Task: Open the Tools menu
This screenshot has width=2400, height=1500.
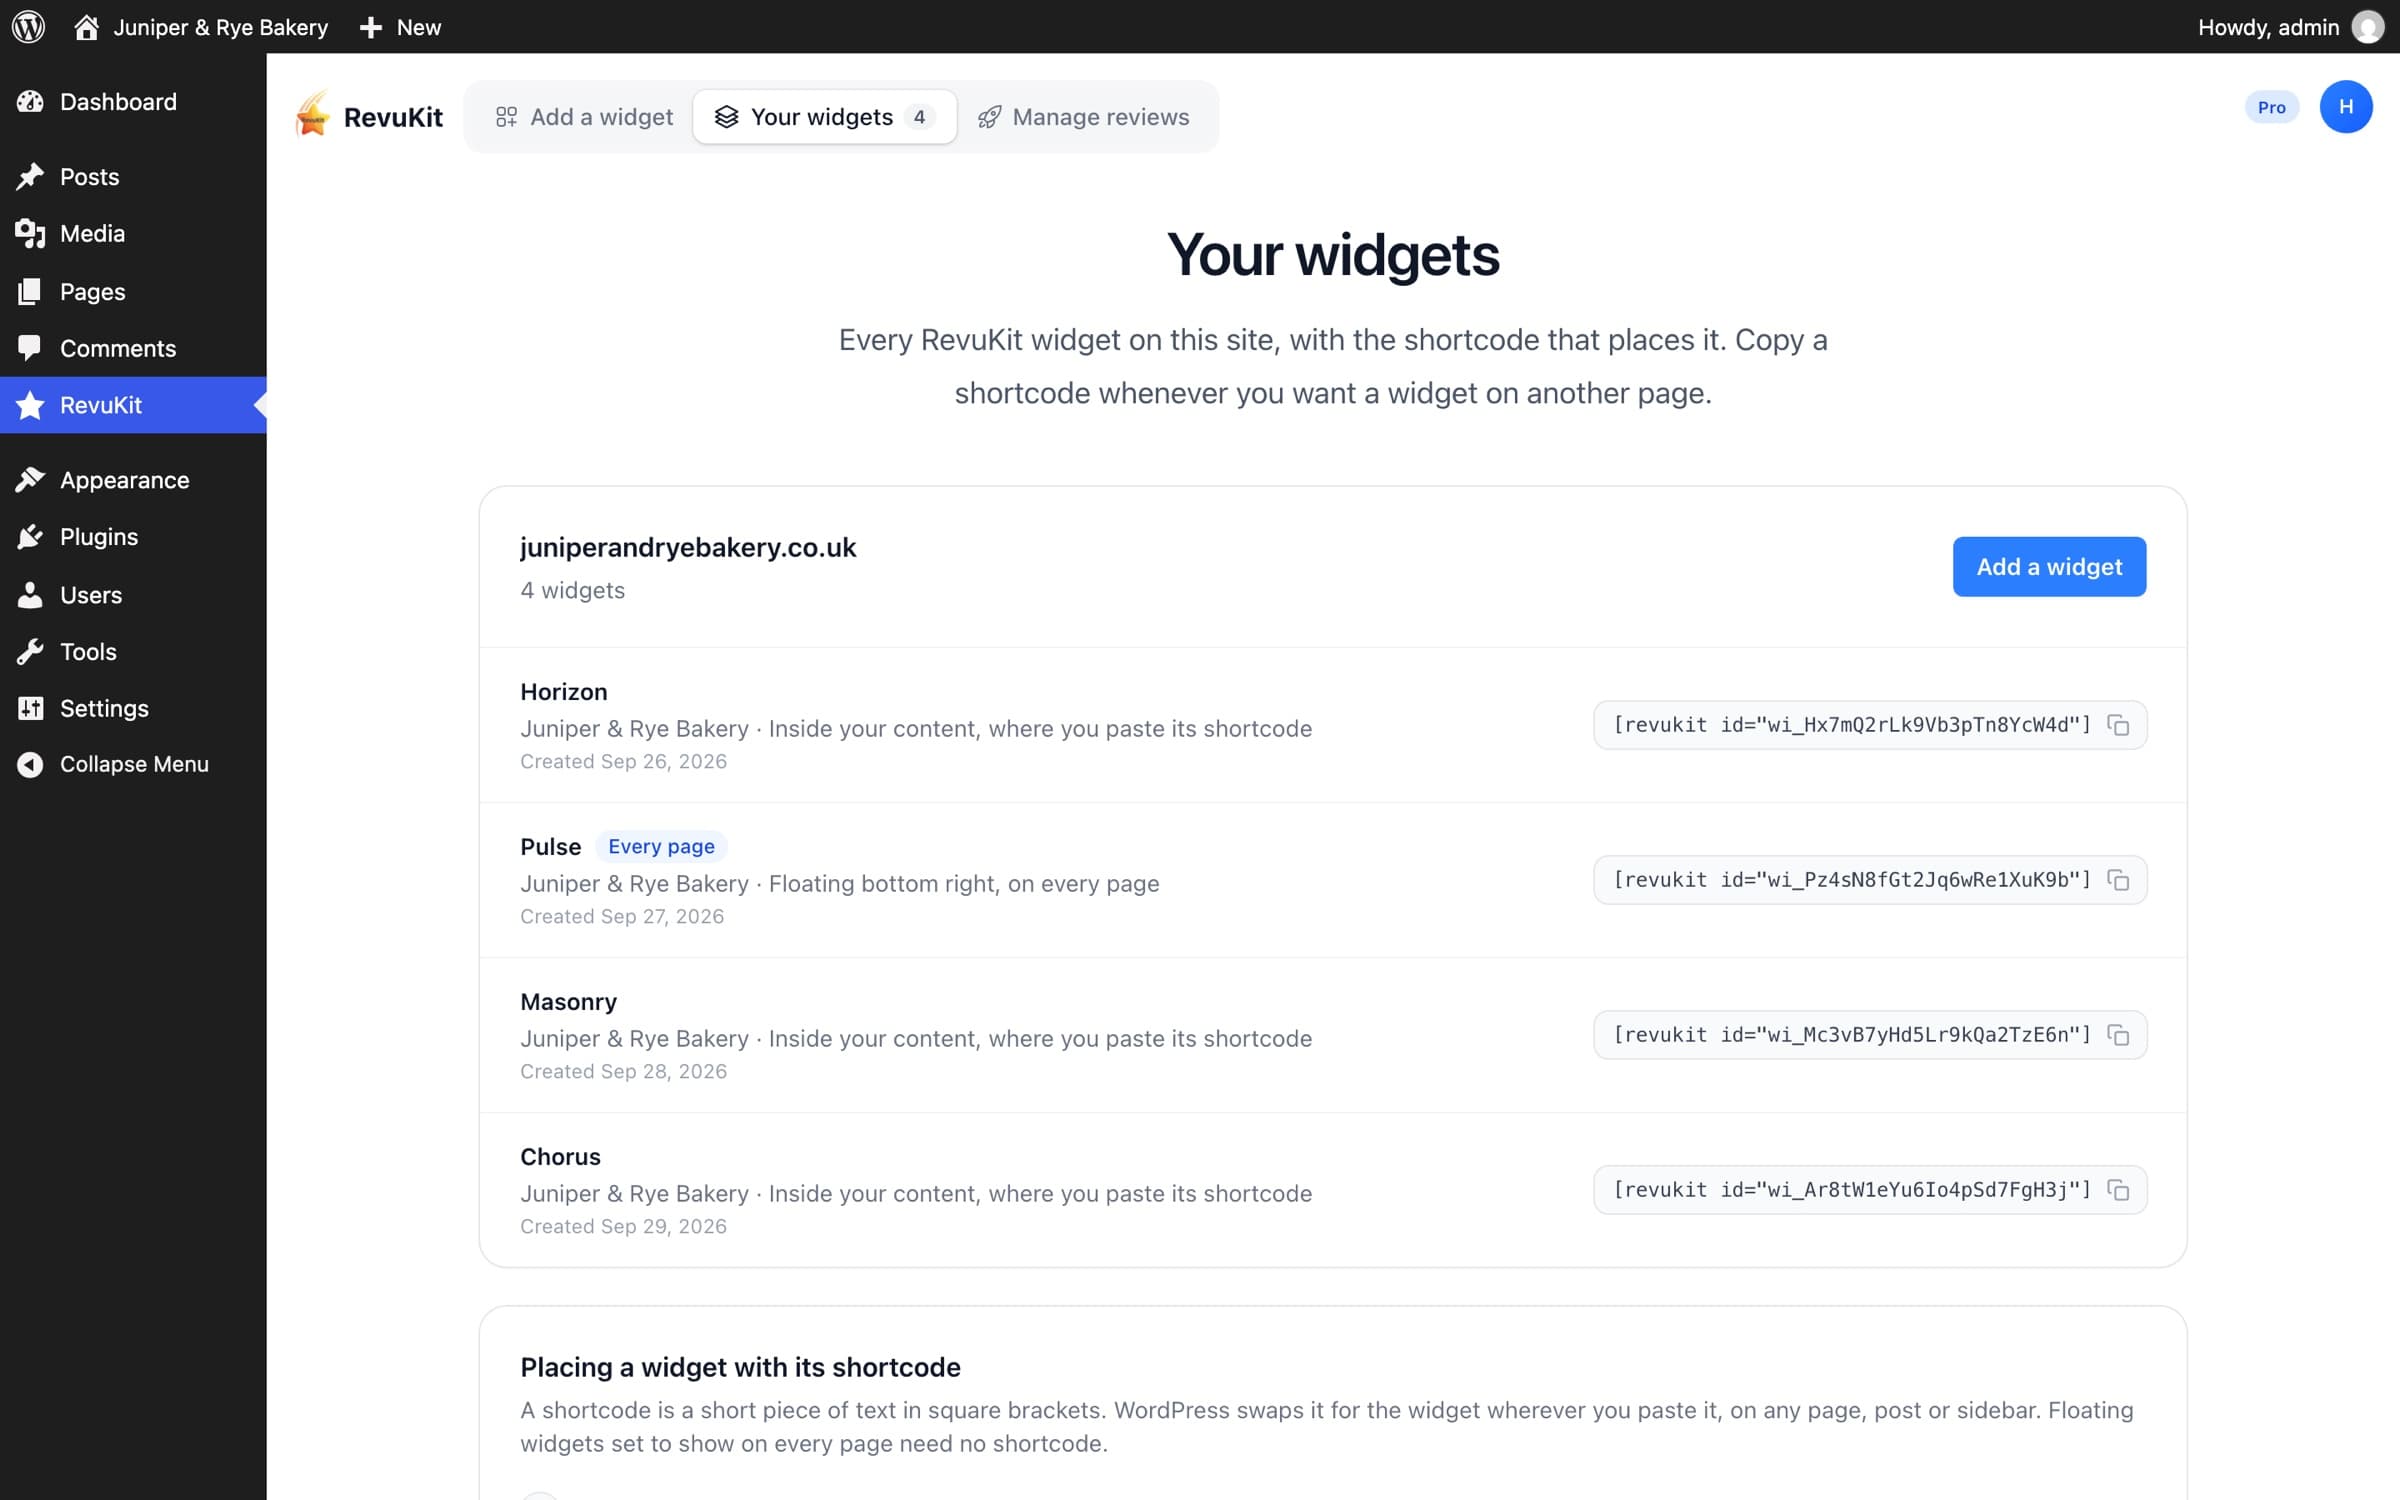Action: click(x=133, y=651)
